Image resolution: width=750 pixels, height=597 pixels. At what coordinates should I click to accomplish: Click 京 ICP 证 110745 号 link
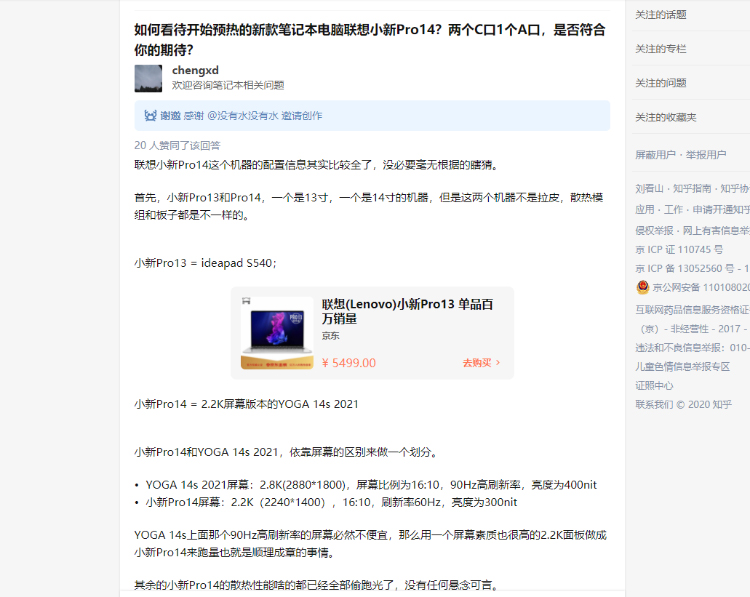(x=679, y=250)
